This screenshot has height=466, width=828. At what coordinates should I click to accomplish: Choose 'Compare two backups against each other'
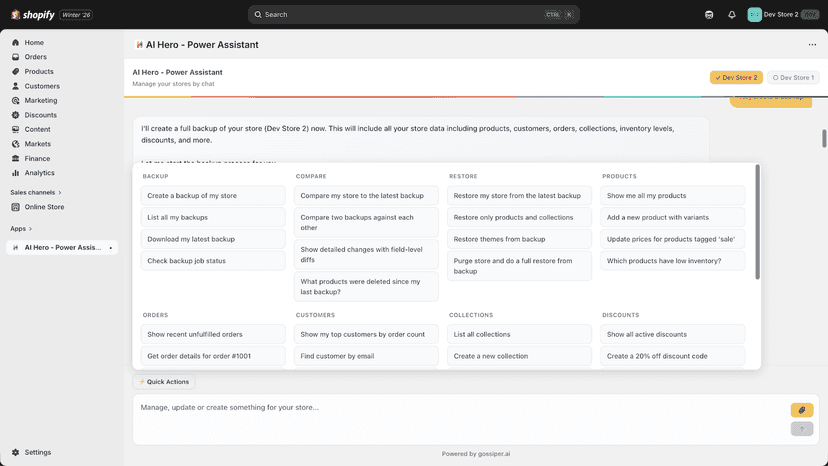coord(366,222)
